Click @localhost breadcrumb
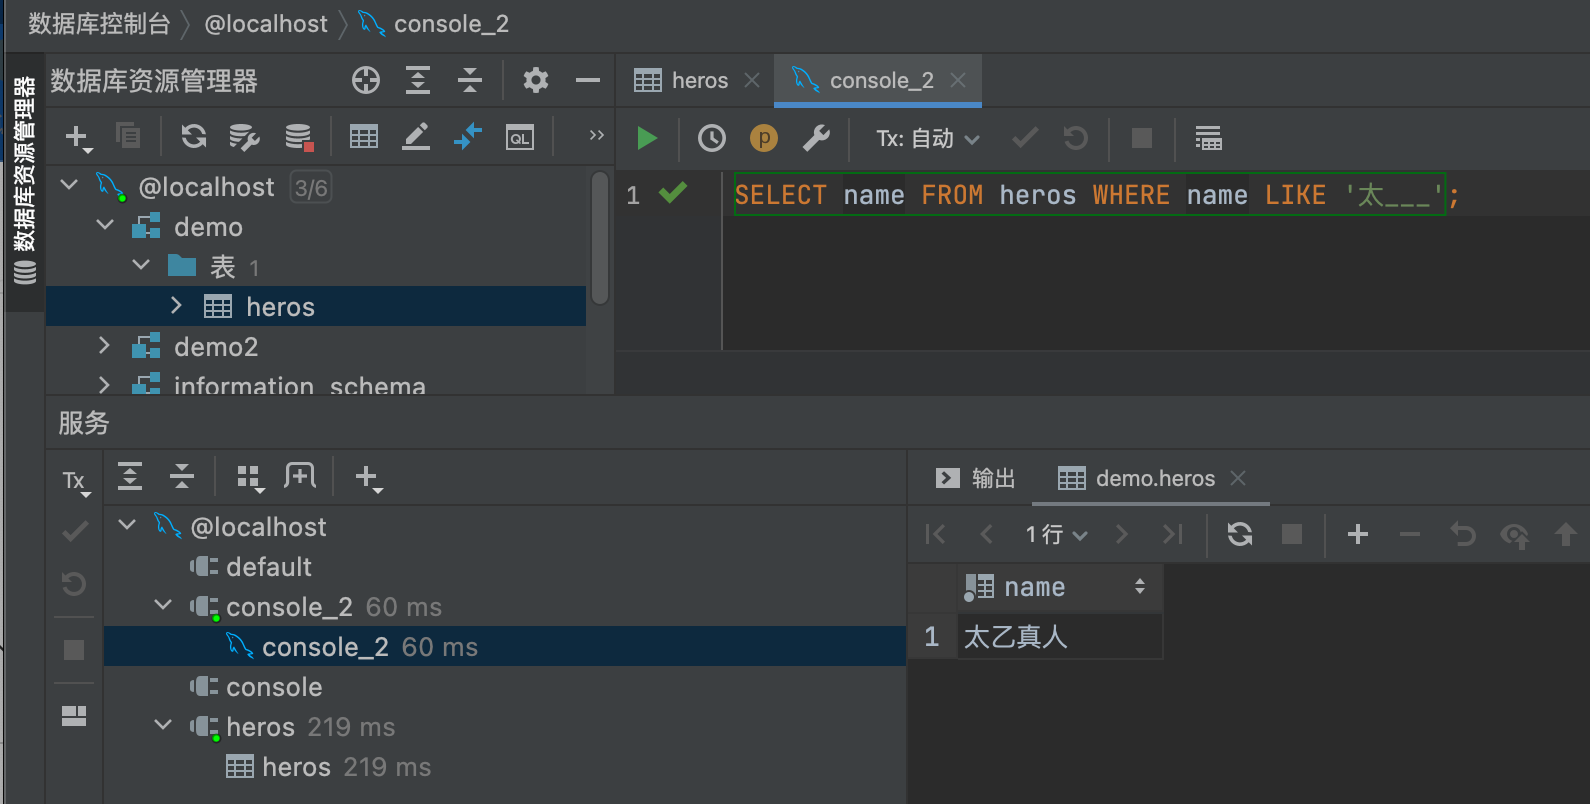 (x=266, y=24)
